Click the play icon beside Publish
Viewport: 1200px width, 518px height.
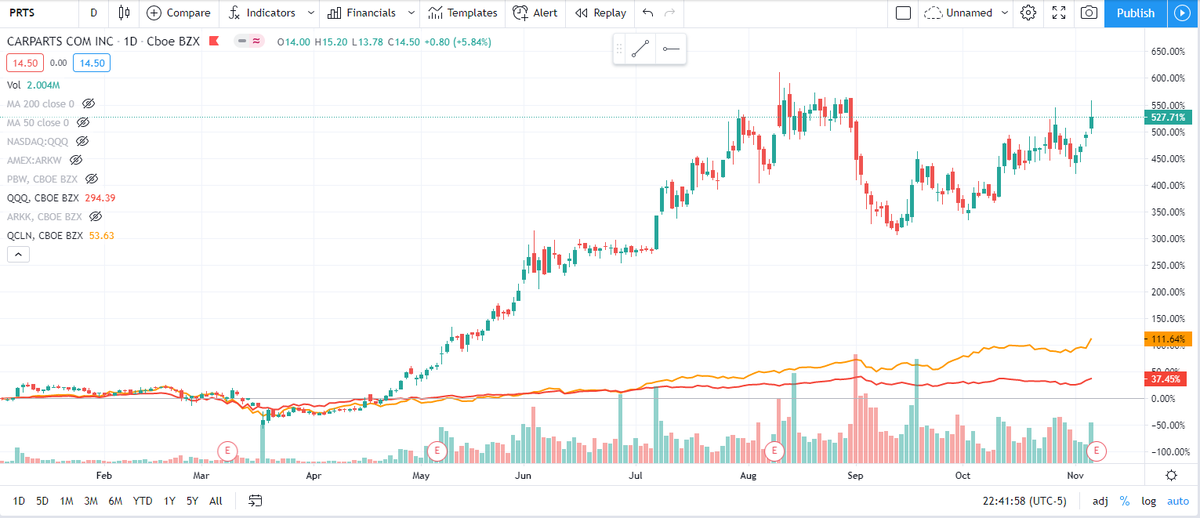coord(1182,13)
